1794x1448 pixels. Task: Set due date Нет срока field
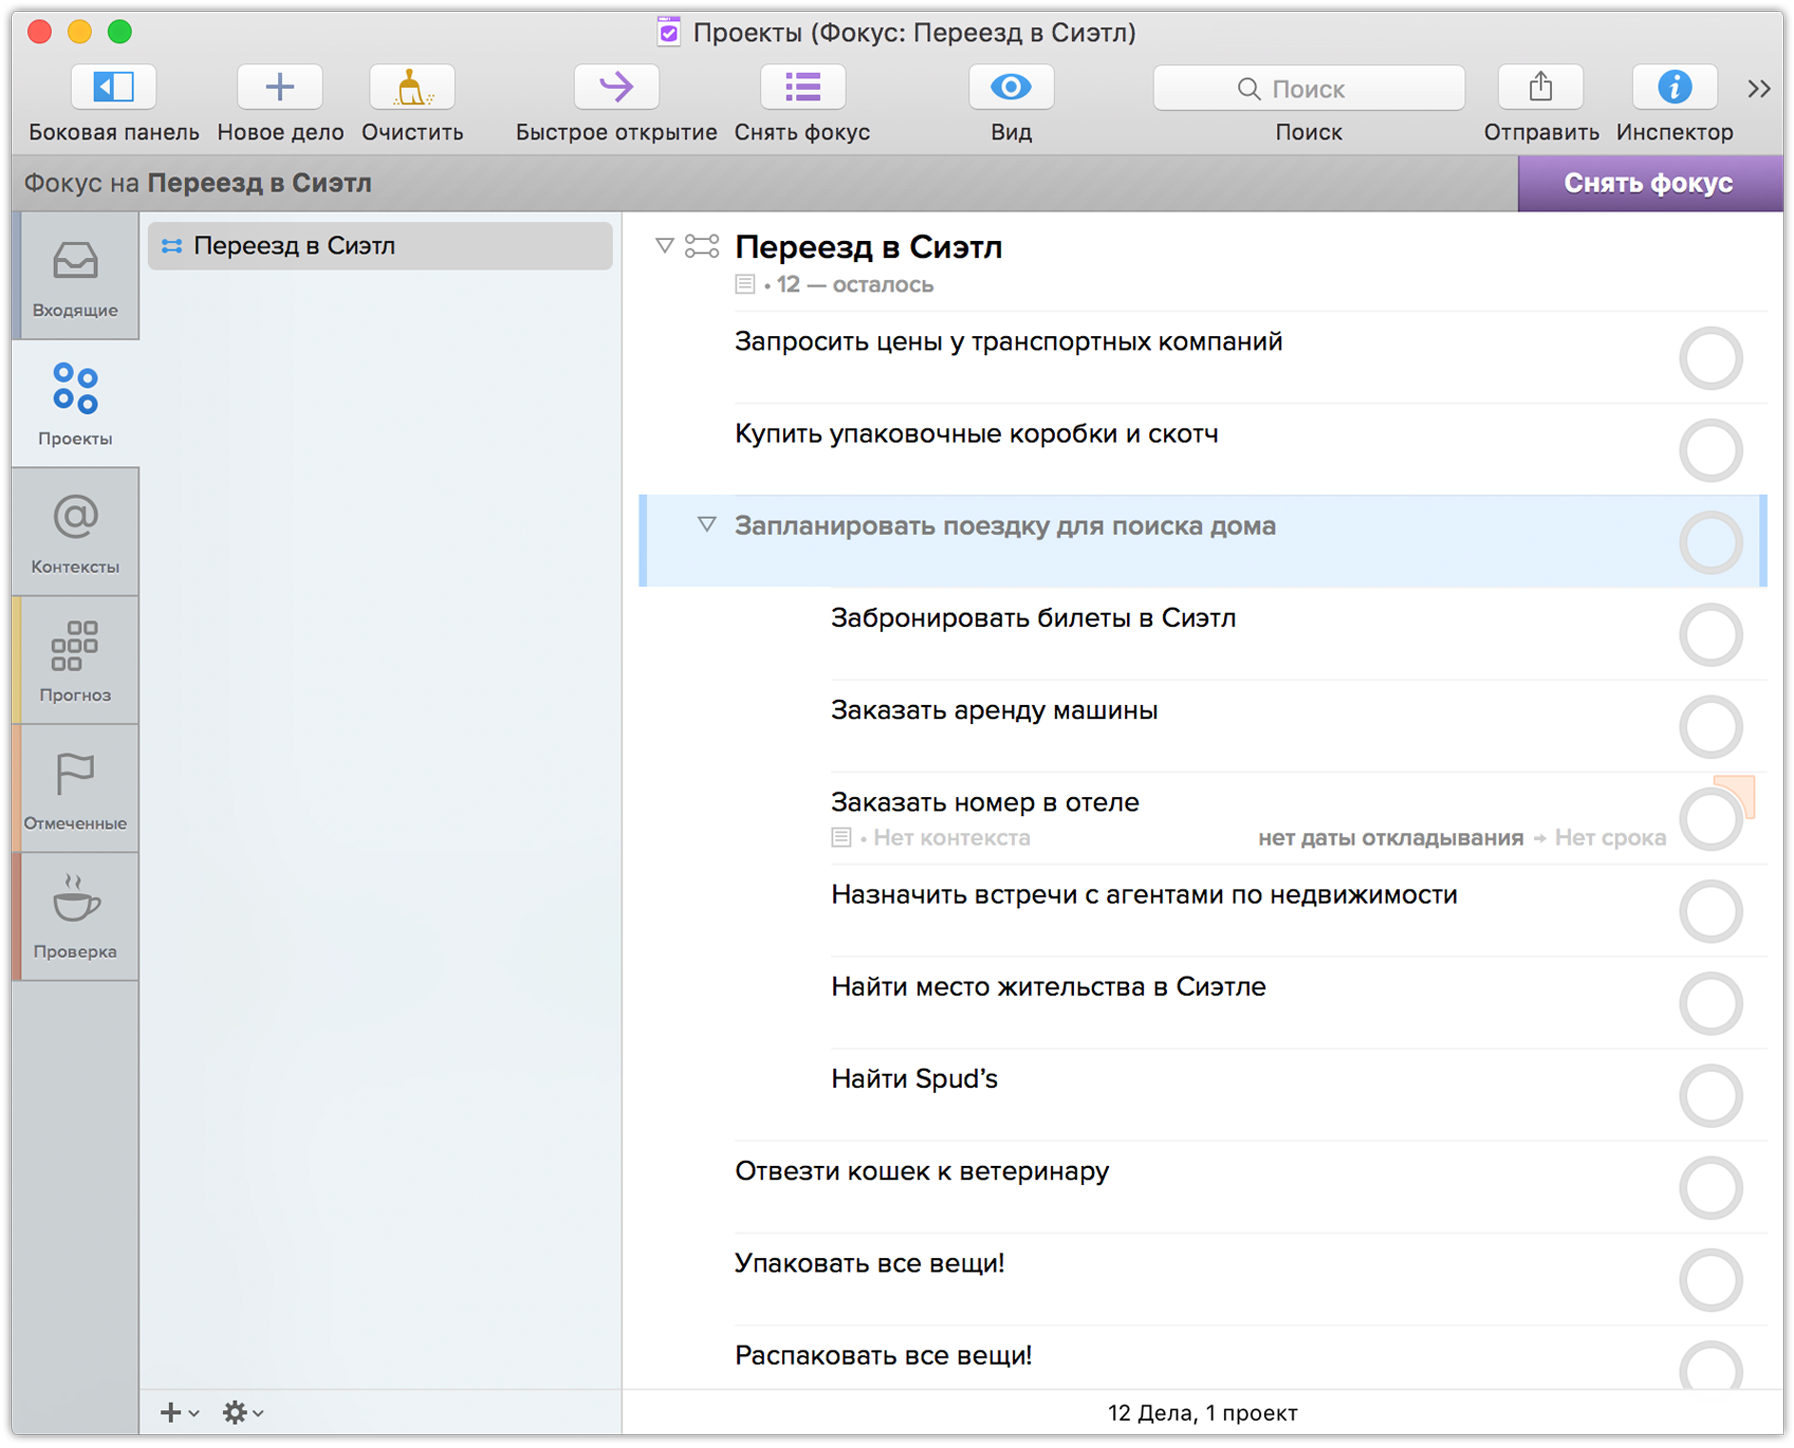[x=1610, y=837]
